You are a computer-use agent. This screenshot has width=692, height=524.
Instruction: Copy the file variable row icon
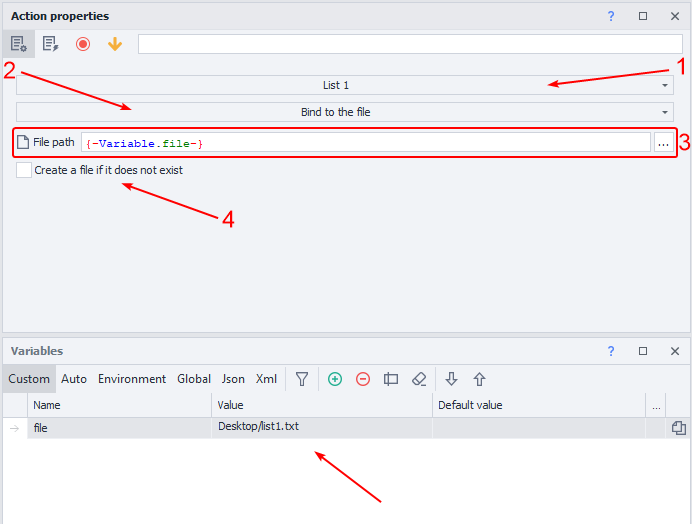click(x=679, y=428)
